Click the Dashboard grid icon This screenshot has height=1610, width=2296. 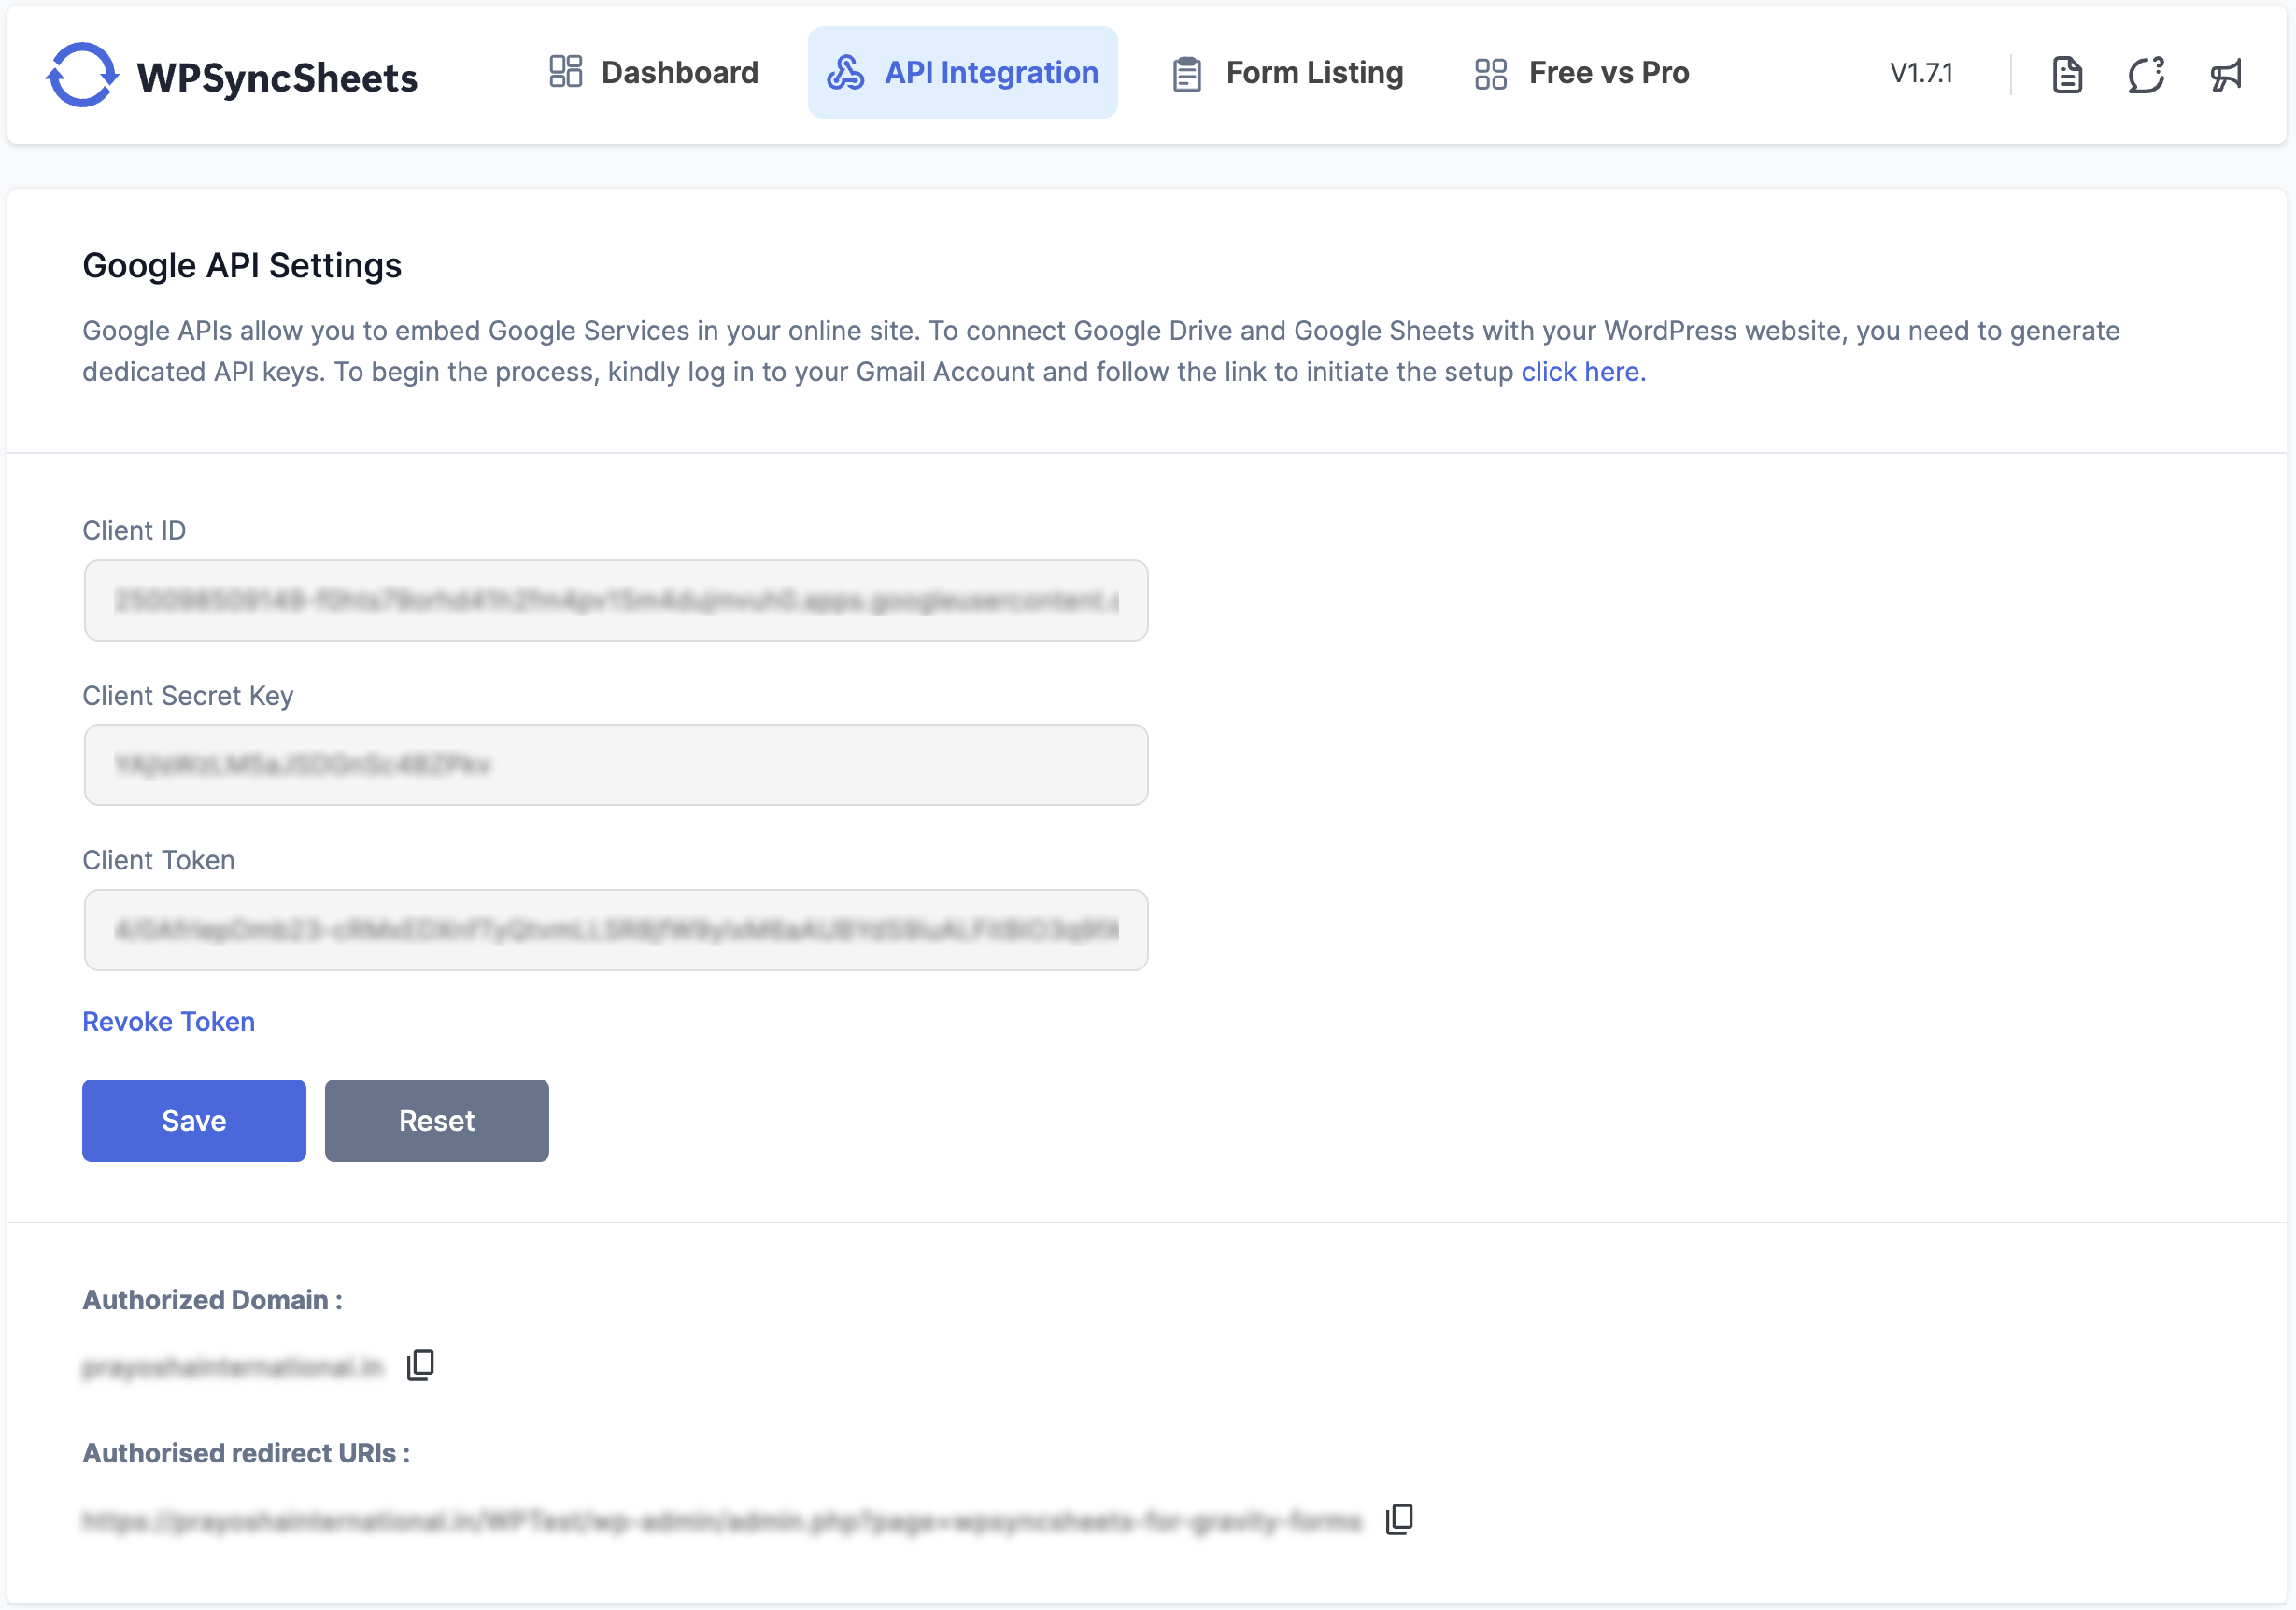565,72
